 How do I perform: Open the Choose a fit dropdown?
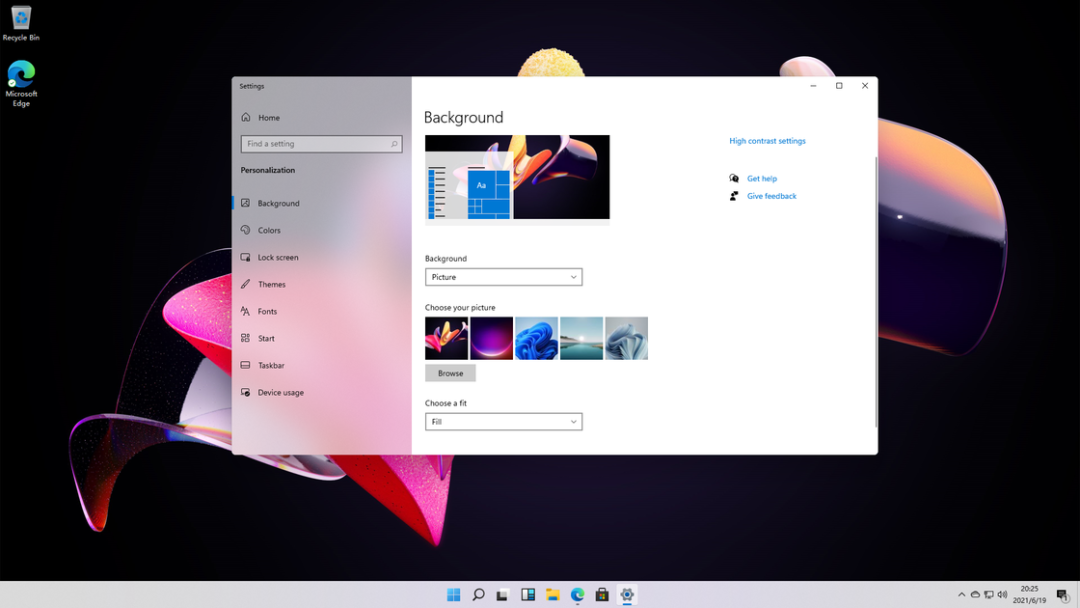pos(503,422)
